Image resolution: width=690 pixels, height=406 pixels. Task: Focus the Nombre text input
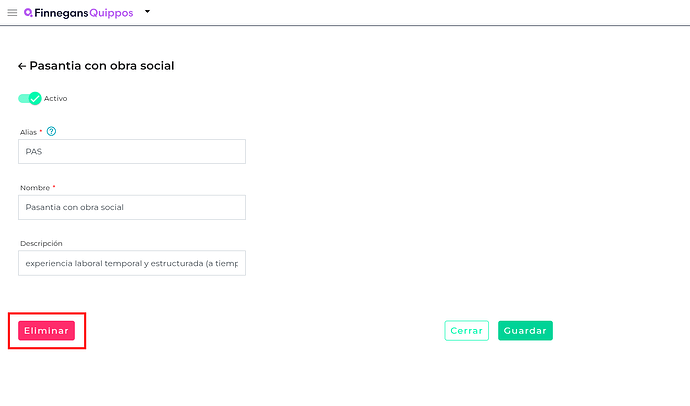pyautogui.click(x=132, y=207)
